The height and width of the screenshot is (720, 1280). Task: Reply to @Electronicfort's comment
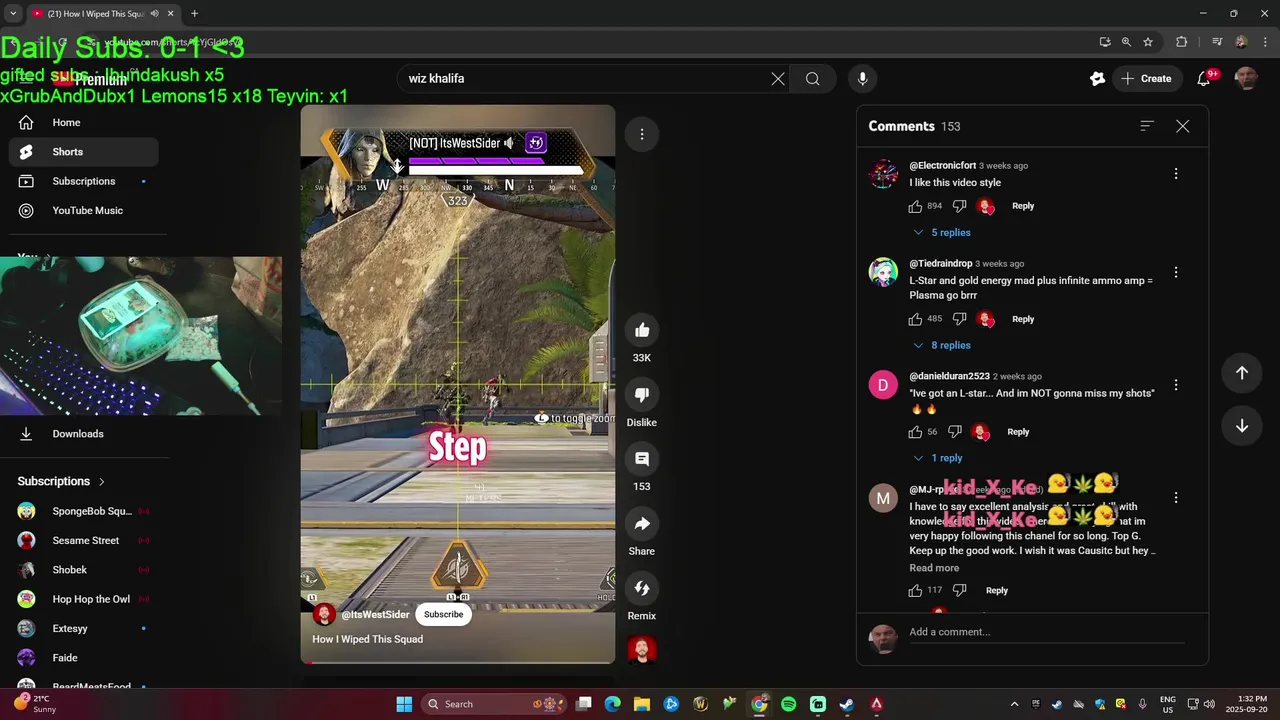point(1023,206)
